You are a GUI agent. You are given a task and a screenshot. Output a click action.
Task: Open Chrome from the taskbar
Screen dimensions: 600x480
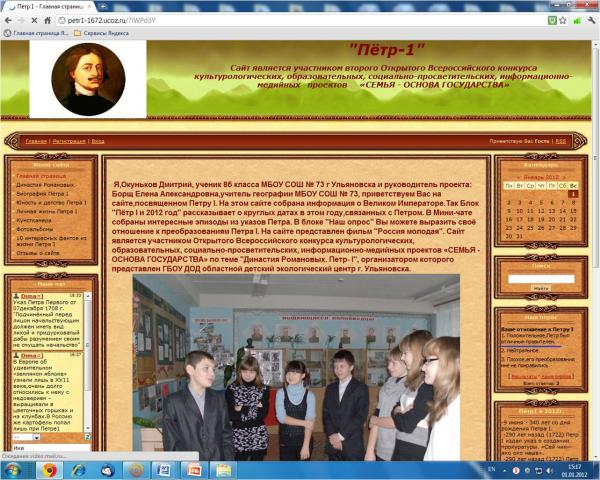coord(49,470)
